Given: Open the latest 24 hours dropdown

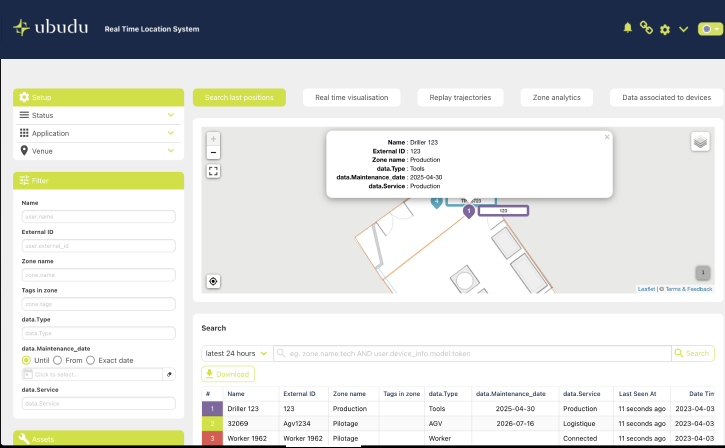Looking at the screenshot, I should pos(237,353).
